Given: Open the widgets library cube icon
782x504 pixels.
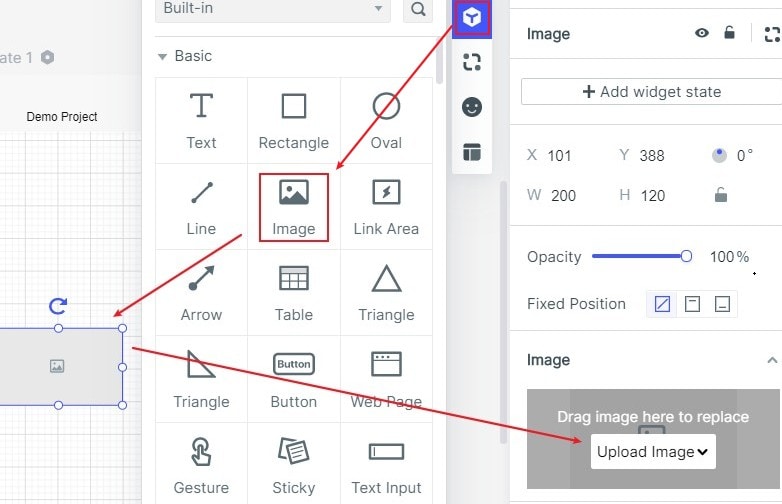Looking at the screenshot, I should point(472,18).
